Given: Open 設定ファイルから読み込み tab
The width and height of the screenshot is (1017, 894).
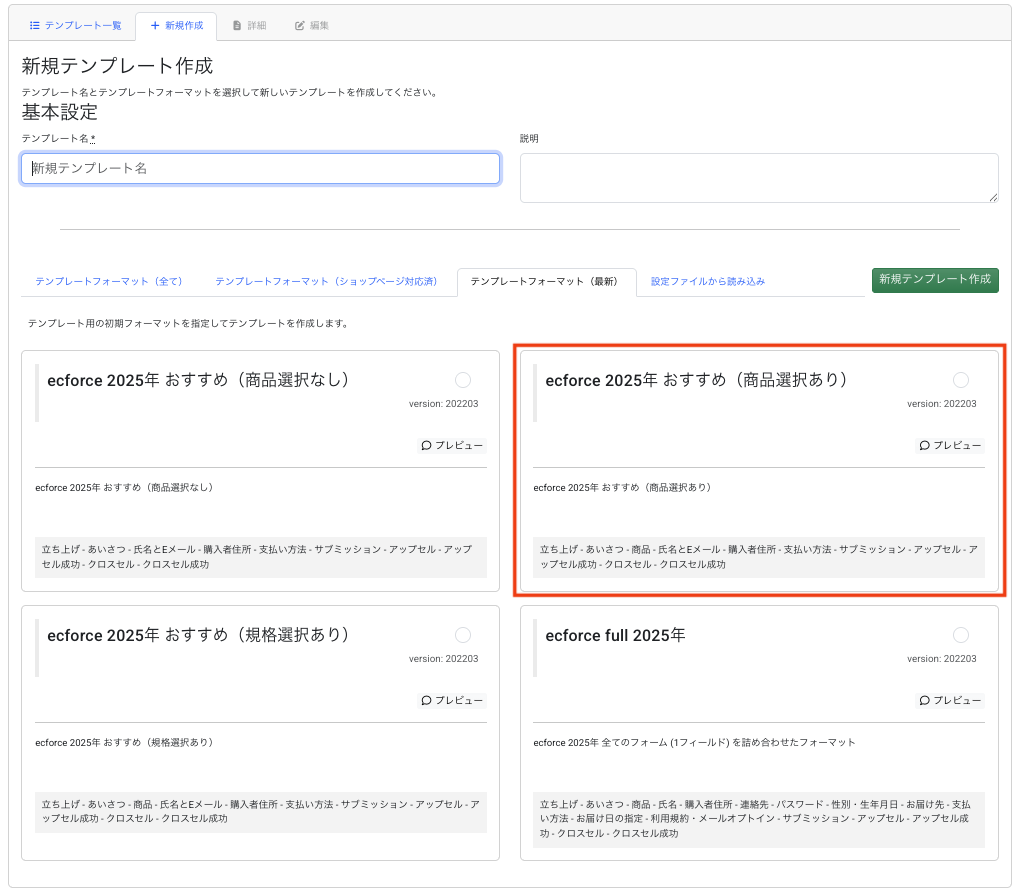Looking at the screenshot, I should pyautogui.click(x=708, y=282).
